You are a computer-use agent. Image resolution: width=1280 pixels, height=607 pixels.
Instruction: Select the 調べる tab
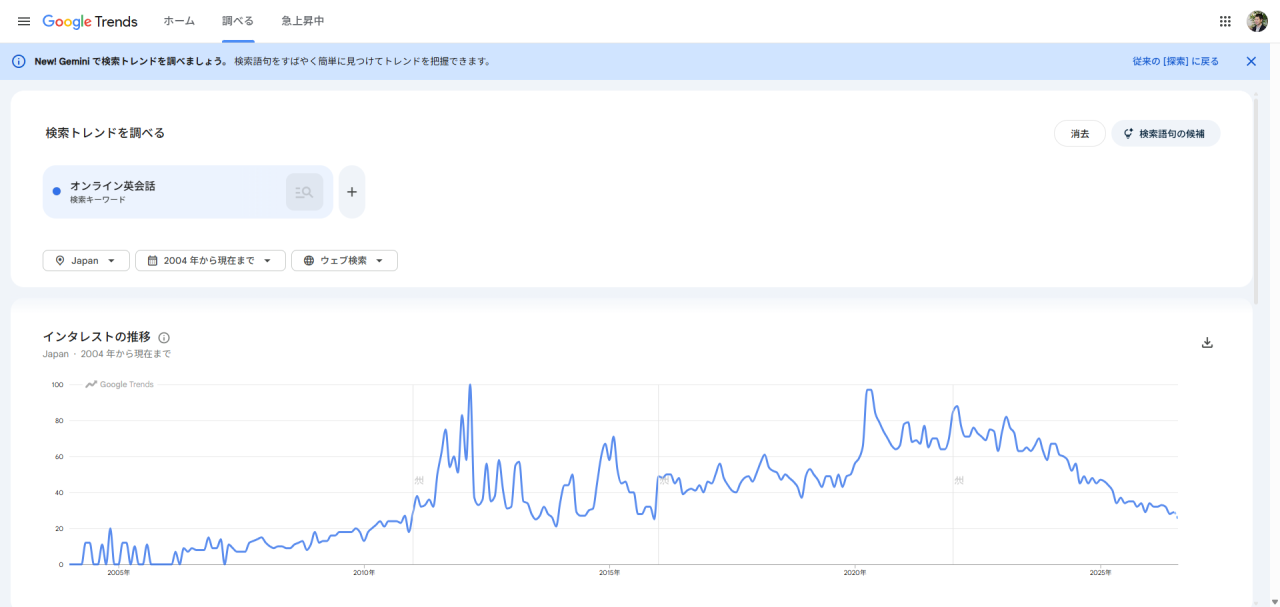pyautogui.click(x=238, y=21)
